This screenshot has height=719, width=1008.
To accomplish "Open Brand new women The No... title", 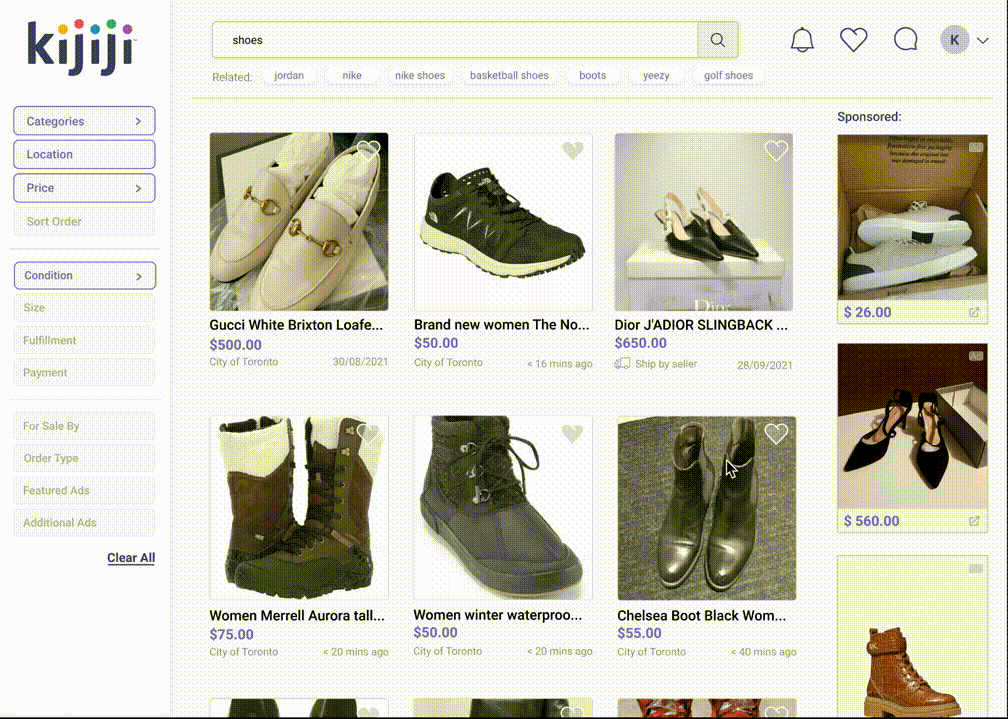I will 501,325.
